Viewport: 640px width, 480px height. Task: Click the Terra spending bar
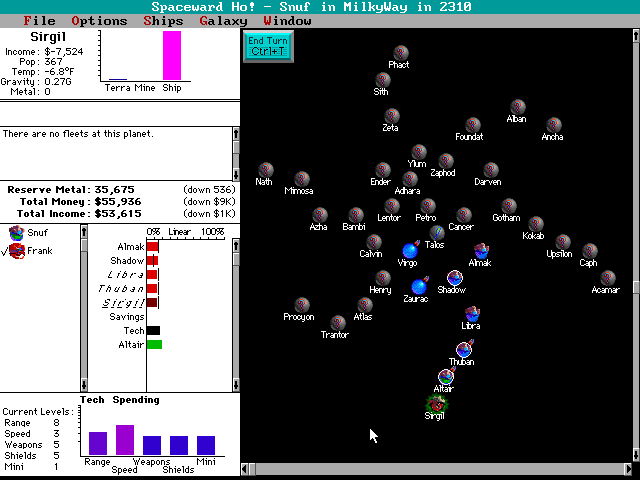click(x=118, y=79)
